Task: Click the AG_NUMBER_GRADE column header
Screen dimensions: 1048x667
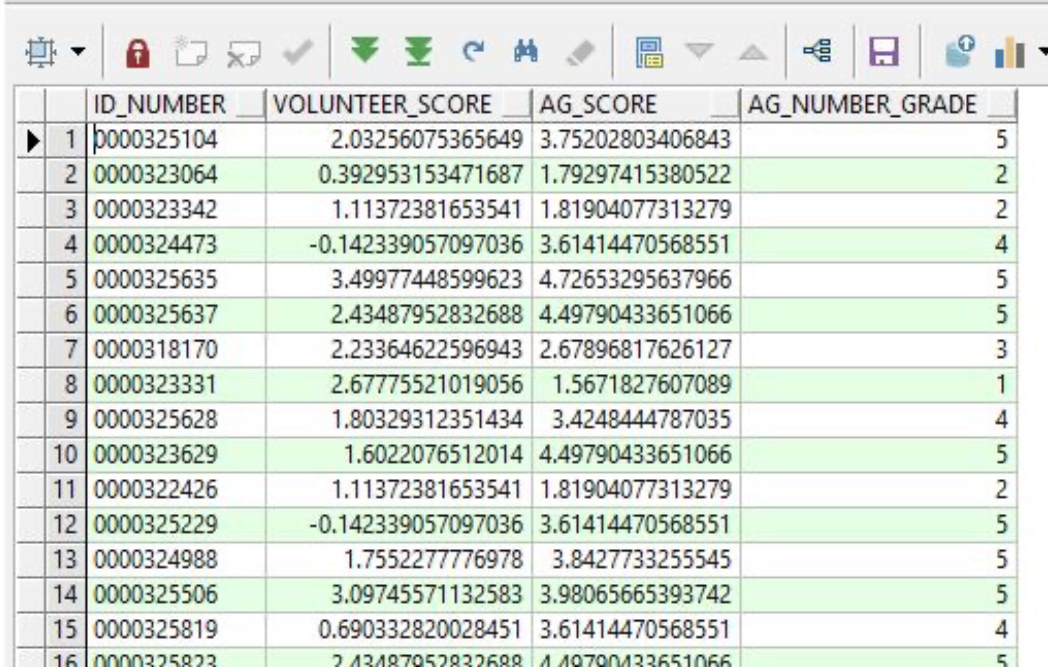Action: 878,105
